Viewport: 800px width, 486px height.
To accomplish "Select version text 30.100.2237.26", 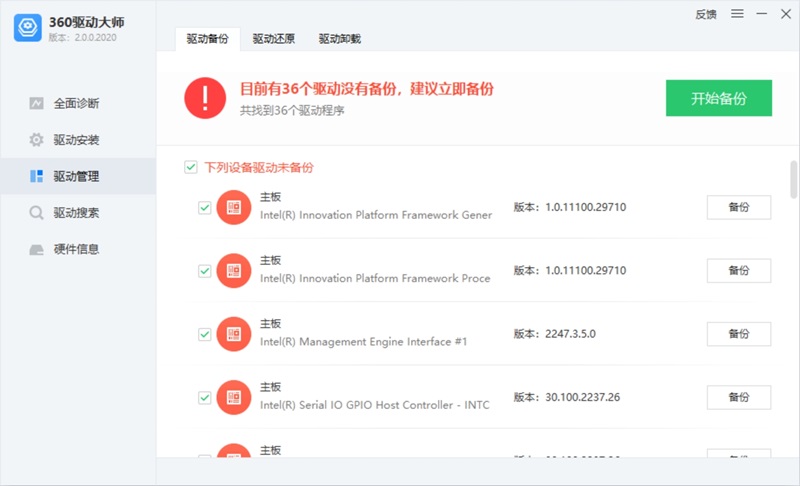I will [583, 397].
